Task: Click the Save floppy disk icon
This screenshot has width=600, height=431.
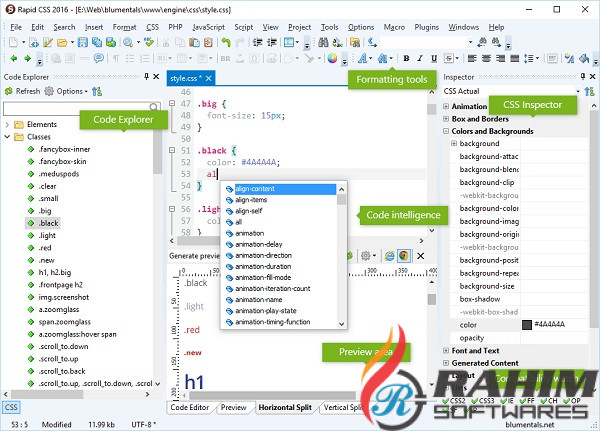Action: tap(83, 42)
